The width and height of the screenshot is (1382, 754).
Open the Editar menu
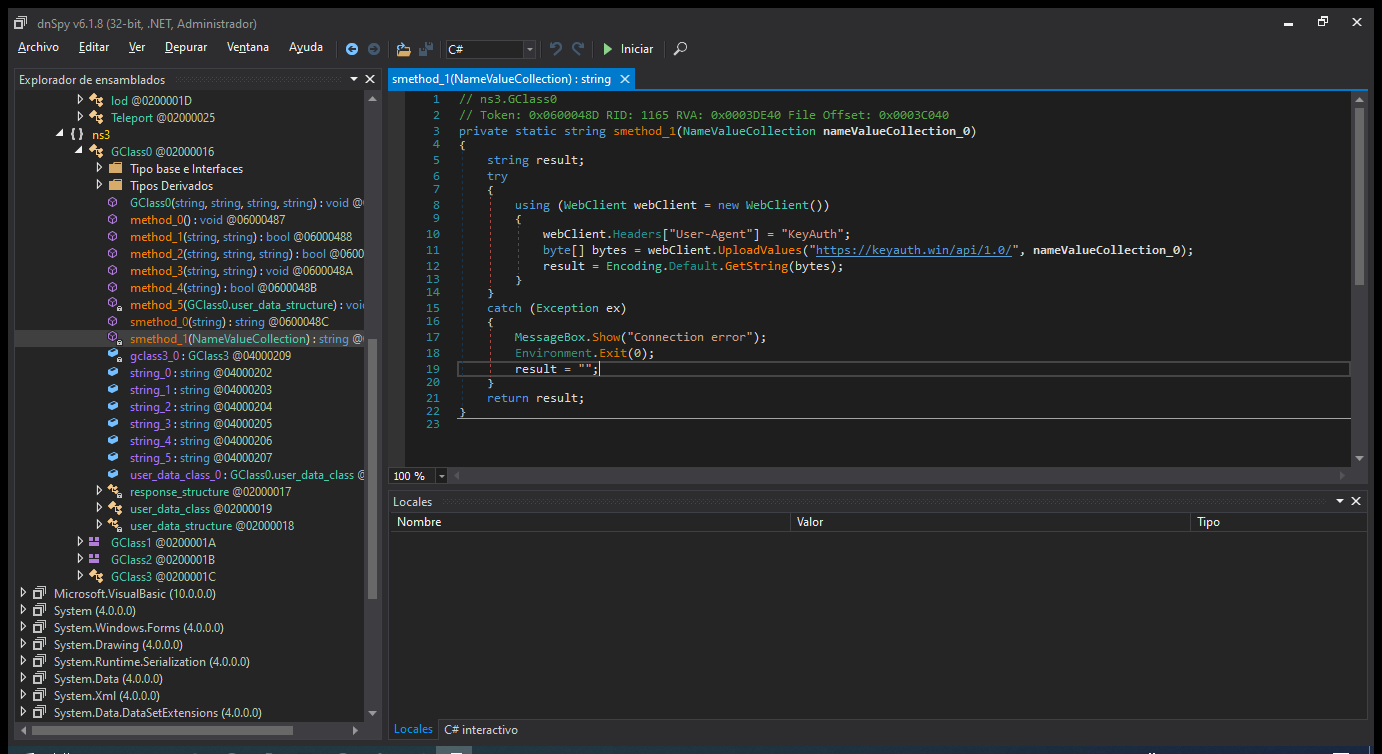[x=94, y=47]
